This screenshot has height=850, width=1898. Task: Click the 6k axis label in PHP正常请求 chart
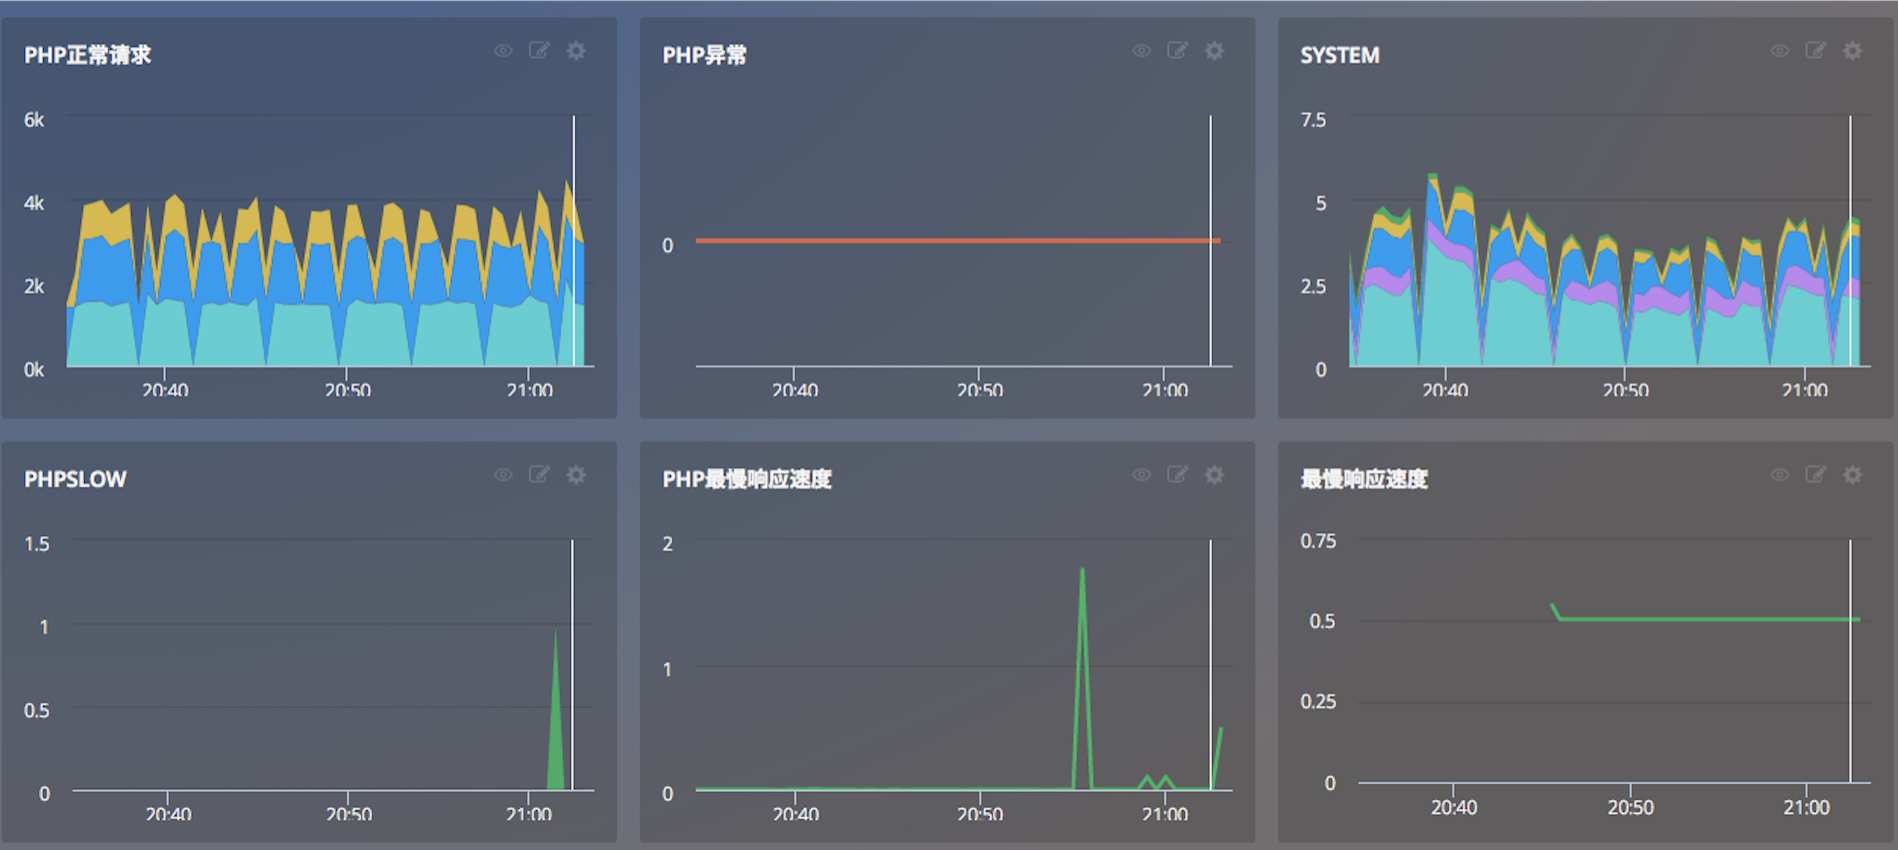(x=34, y=120)
